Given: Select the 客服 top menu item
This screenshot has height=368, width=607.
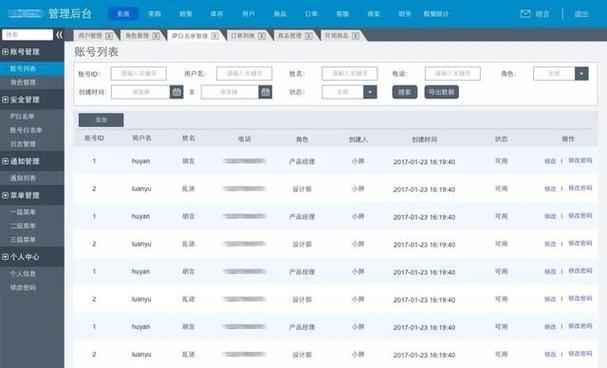Looking at the screenshot, I should (342, 14).
